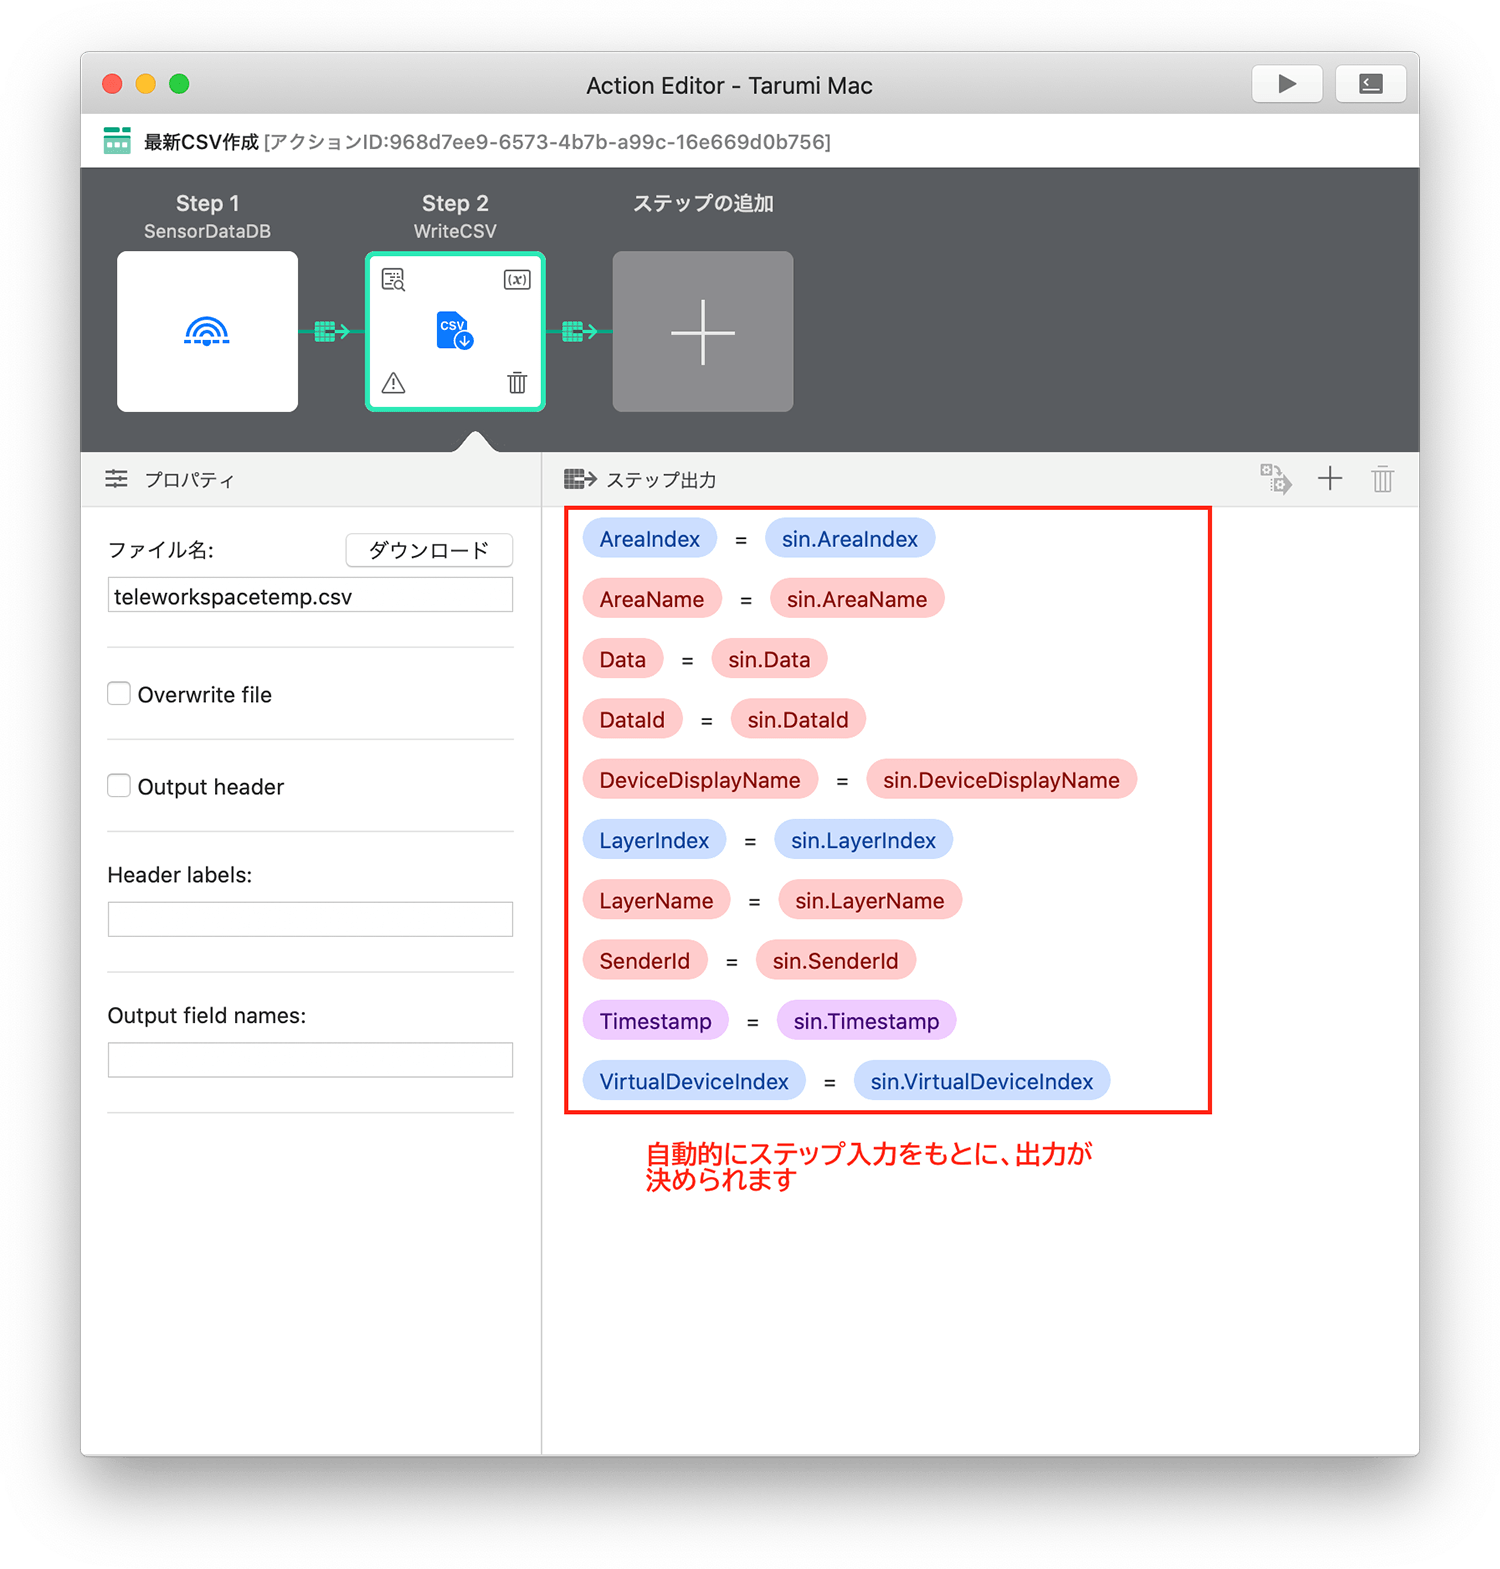Screen dimensions: 1500x1569
Task: Select the sin.SenderId expression
Action: (x=835, y=960)
